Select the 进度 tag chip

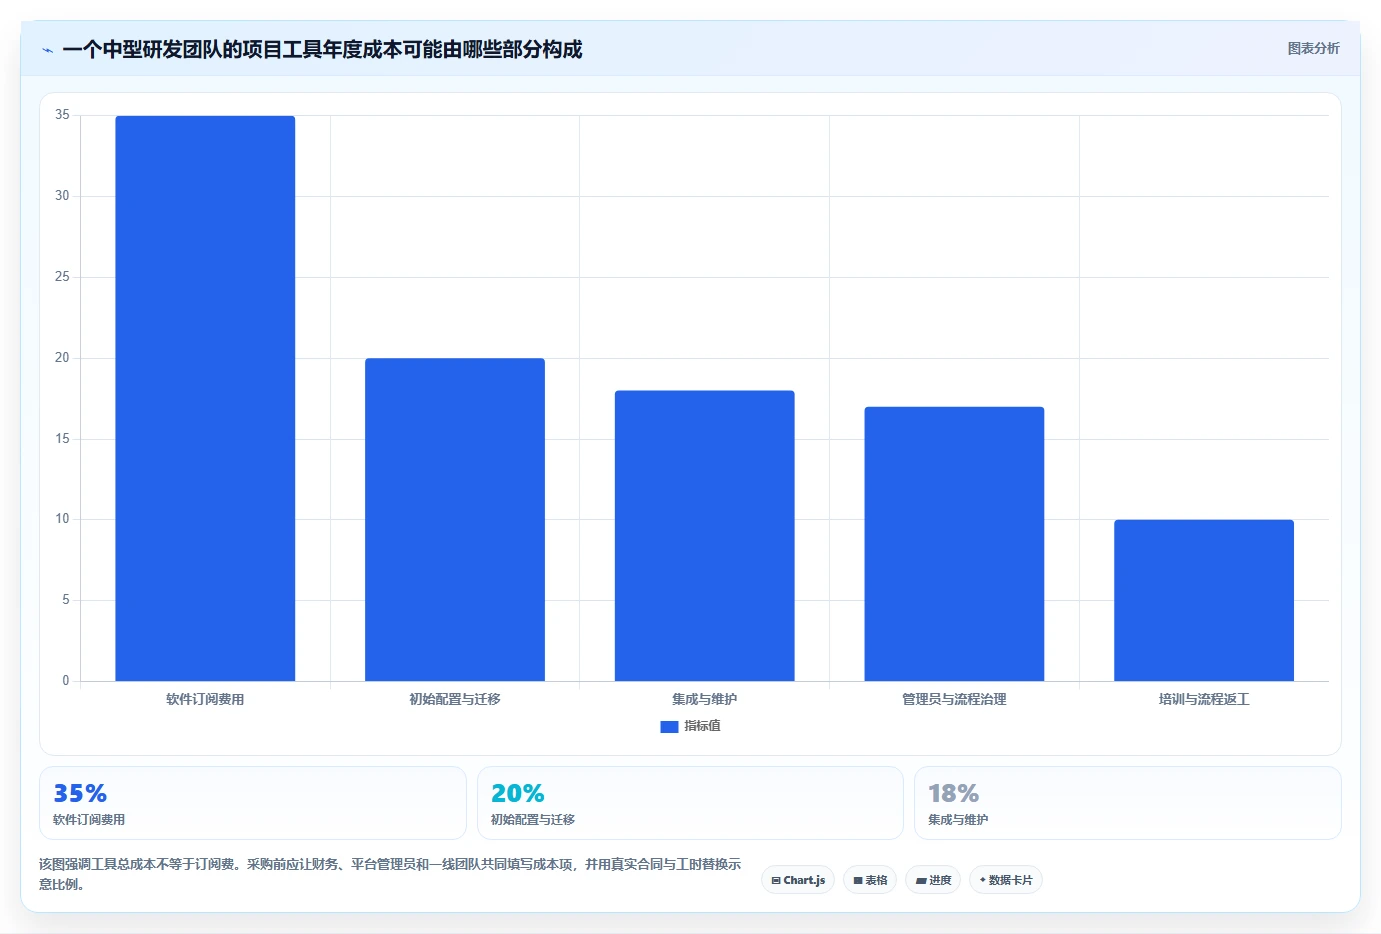point(933,880)
